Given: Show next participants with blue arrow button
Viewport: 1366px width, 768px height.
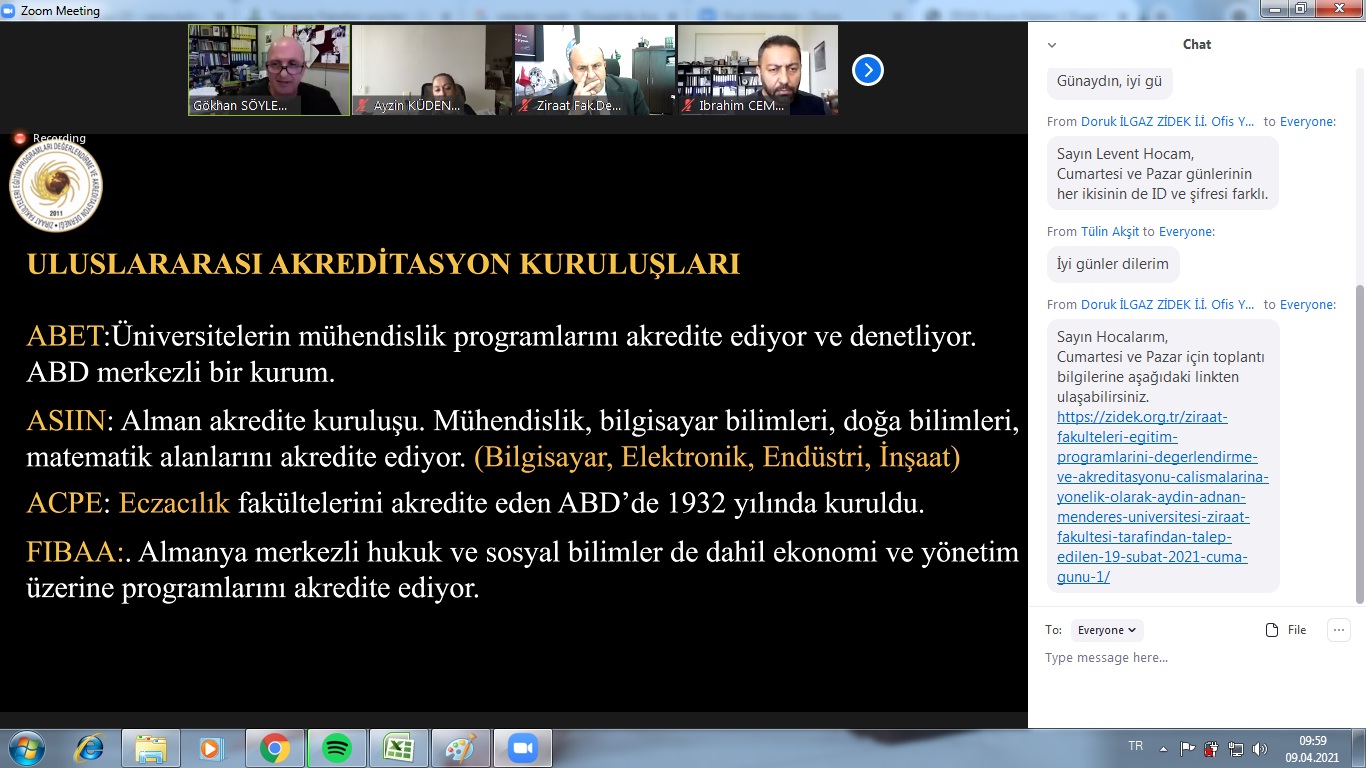Looking at the screenshot, I should (867, 70).
